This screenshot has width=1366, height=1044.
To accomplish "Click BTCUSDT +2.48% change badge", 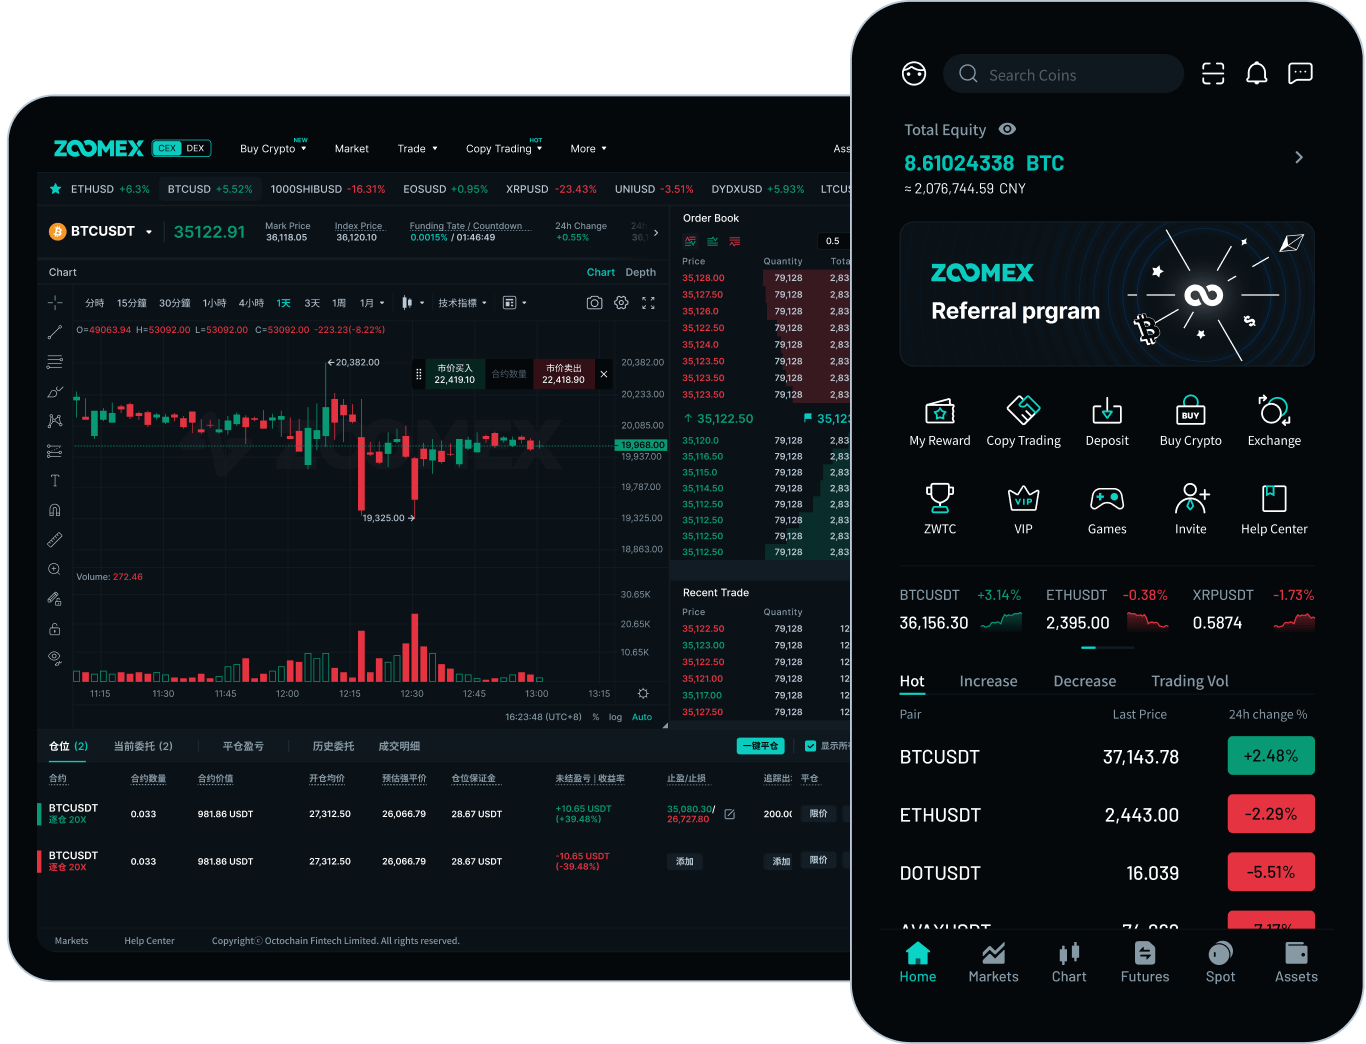I will 1271,756.
